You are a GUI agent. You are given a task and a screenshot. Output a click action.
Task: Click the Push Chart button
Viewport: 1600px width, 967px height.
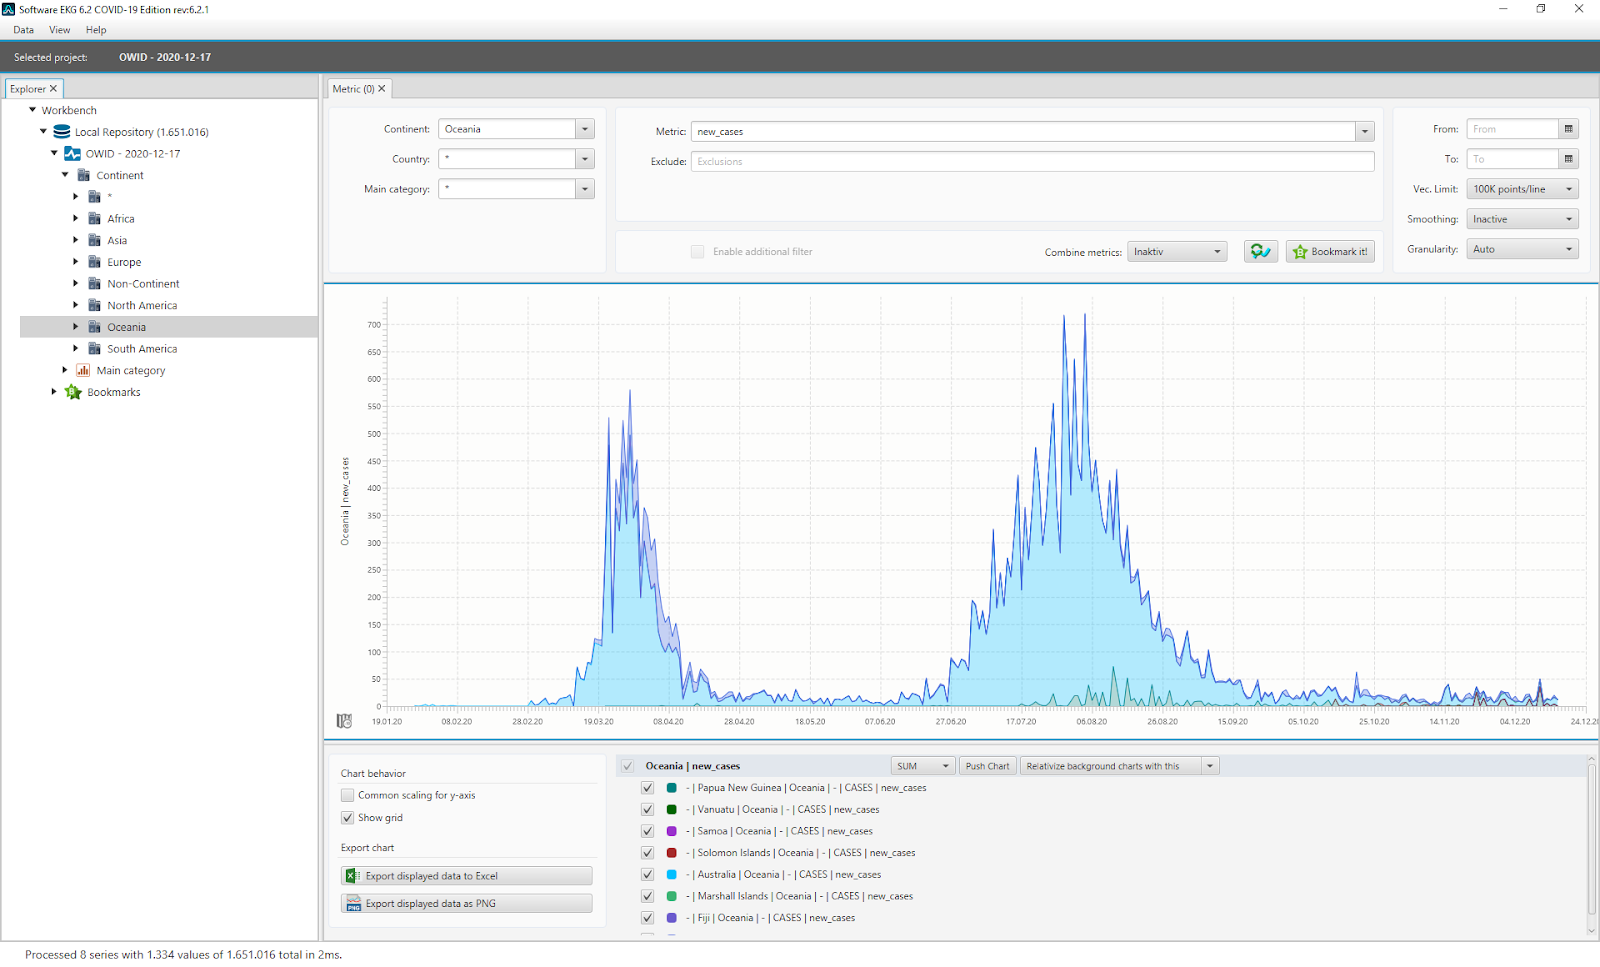point(987,766)
